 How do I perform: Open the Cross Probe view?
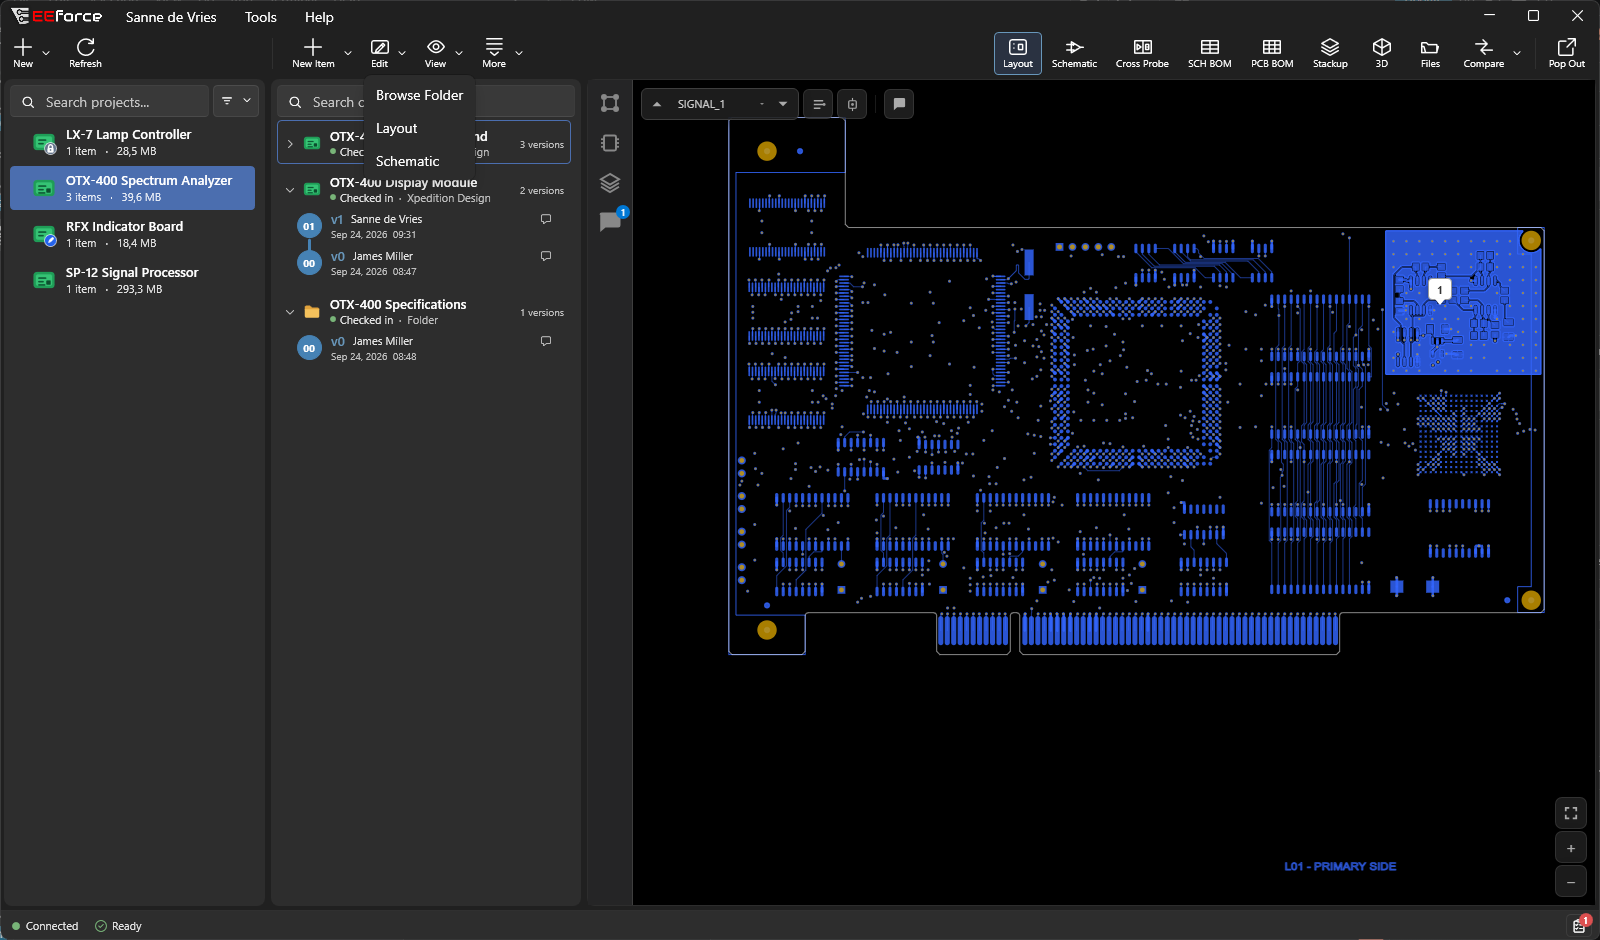[1142, 53]
